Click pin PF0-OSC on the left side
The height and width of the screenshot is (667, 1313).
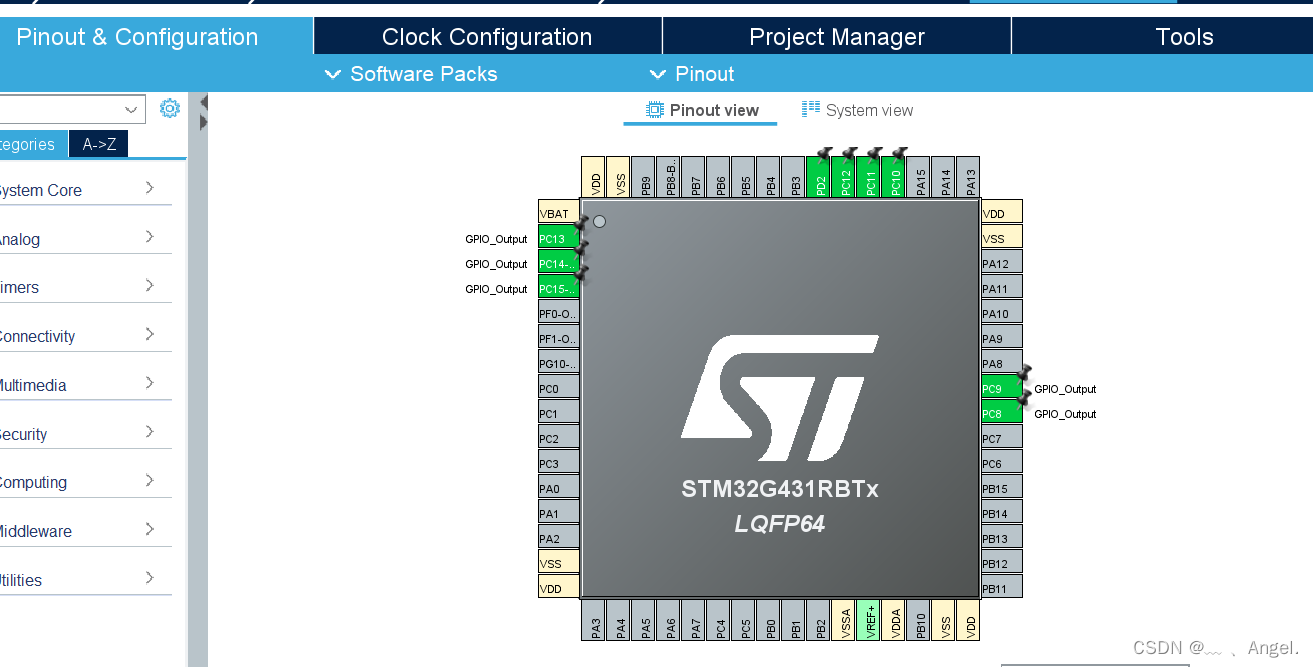(x=558, y=314)
